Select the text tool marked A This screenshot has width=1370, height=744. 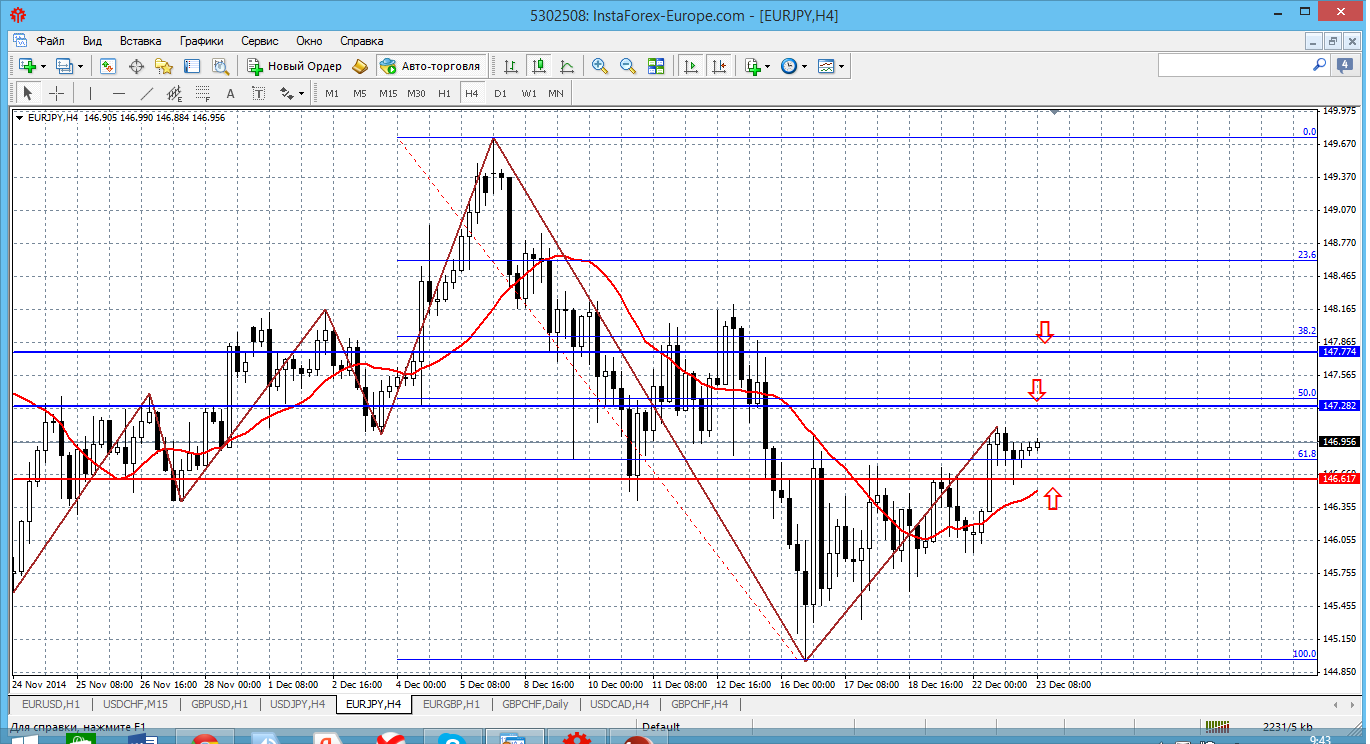pos(230,93)
